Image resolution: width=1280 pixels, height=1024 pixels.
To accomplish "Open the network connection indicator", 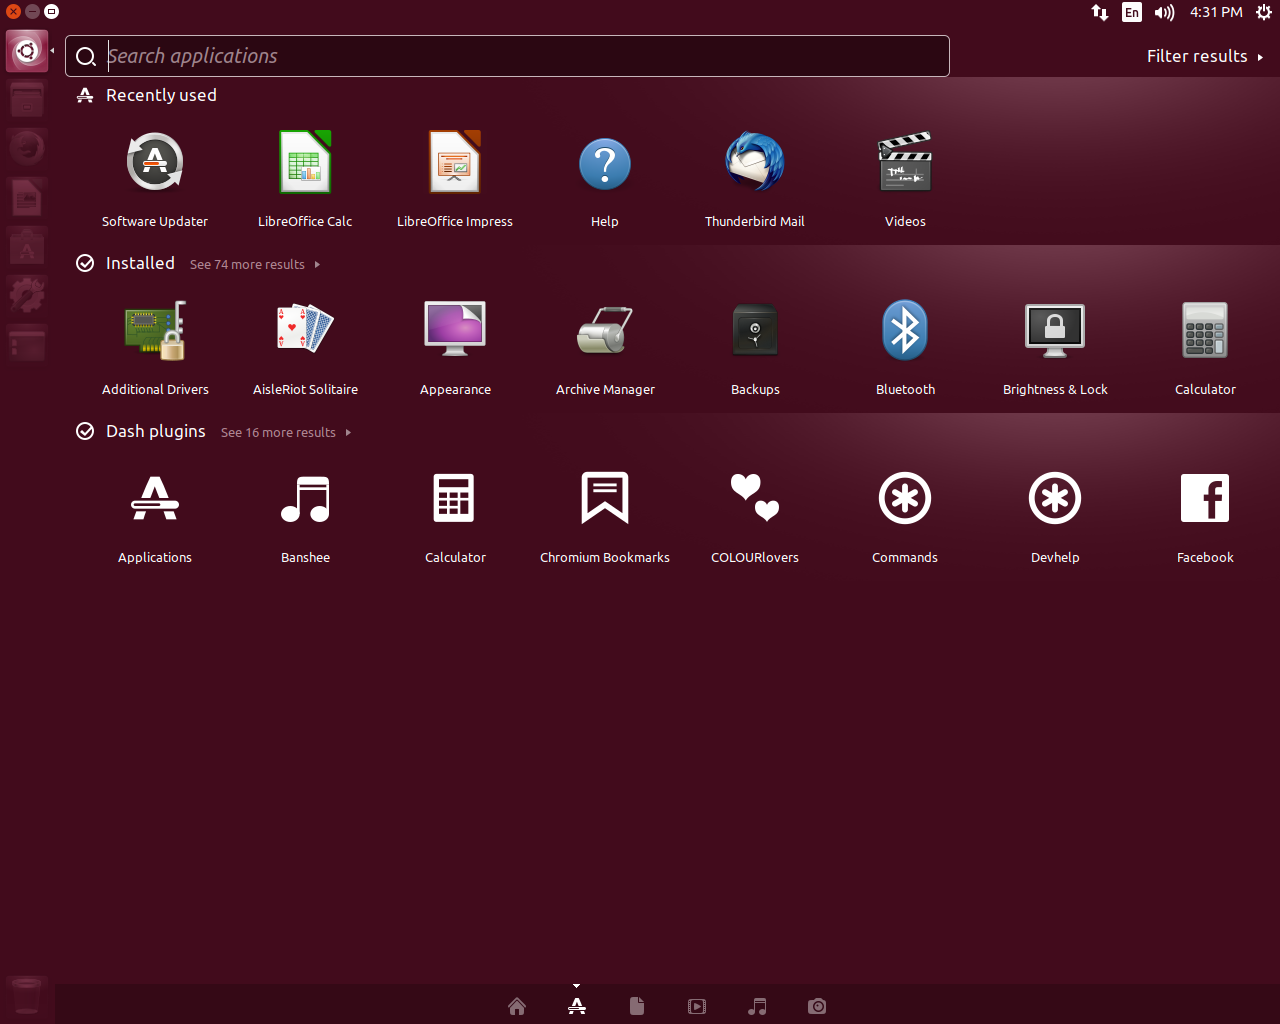I will click(x=1100, y=12).
